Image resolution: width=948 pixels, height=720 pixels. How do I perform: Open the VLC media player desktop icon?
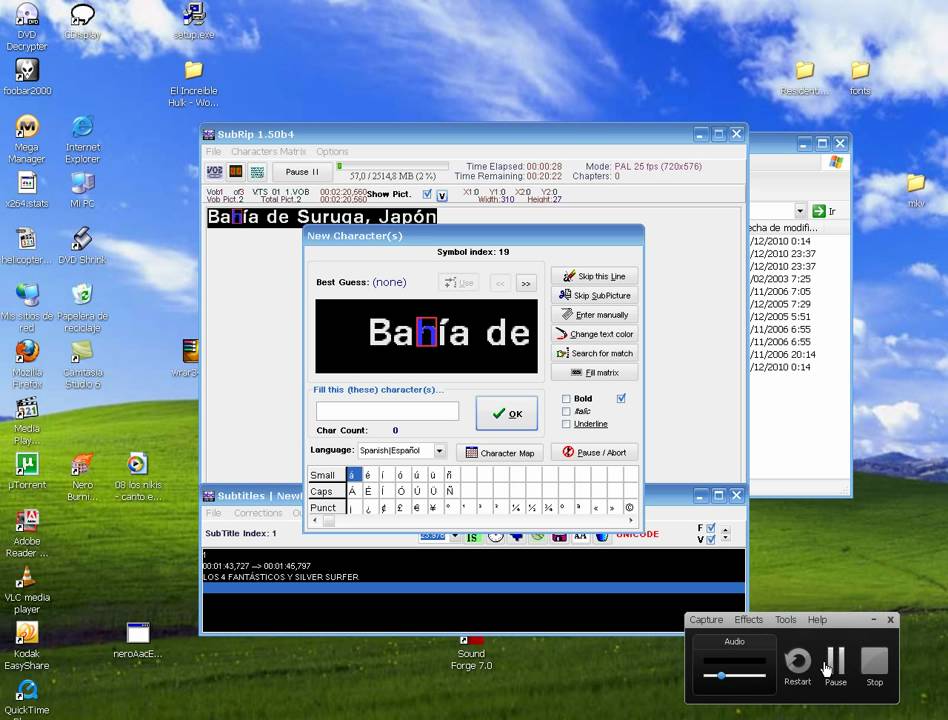[27, 590]
